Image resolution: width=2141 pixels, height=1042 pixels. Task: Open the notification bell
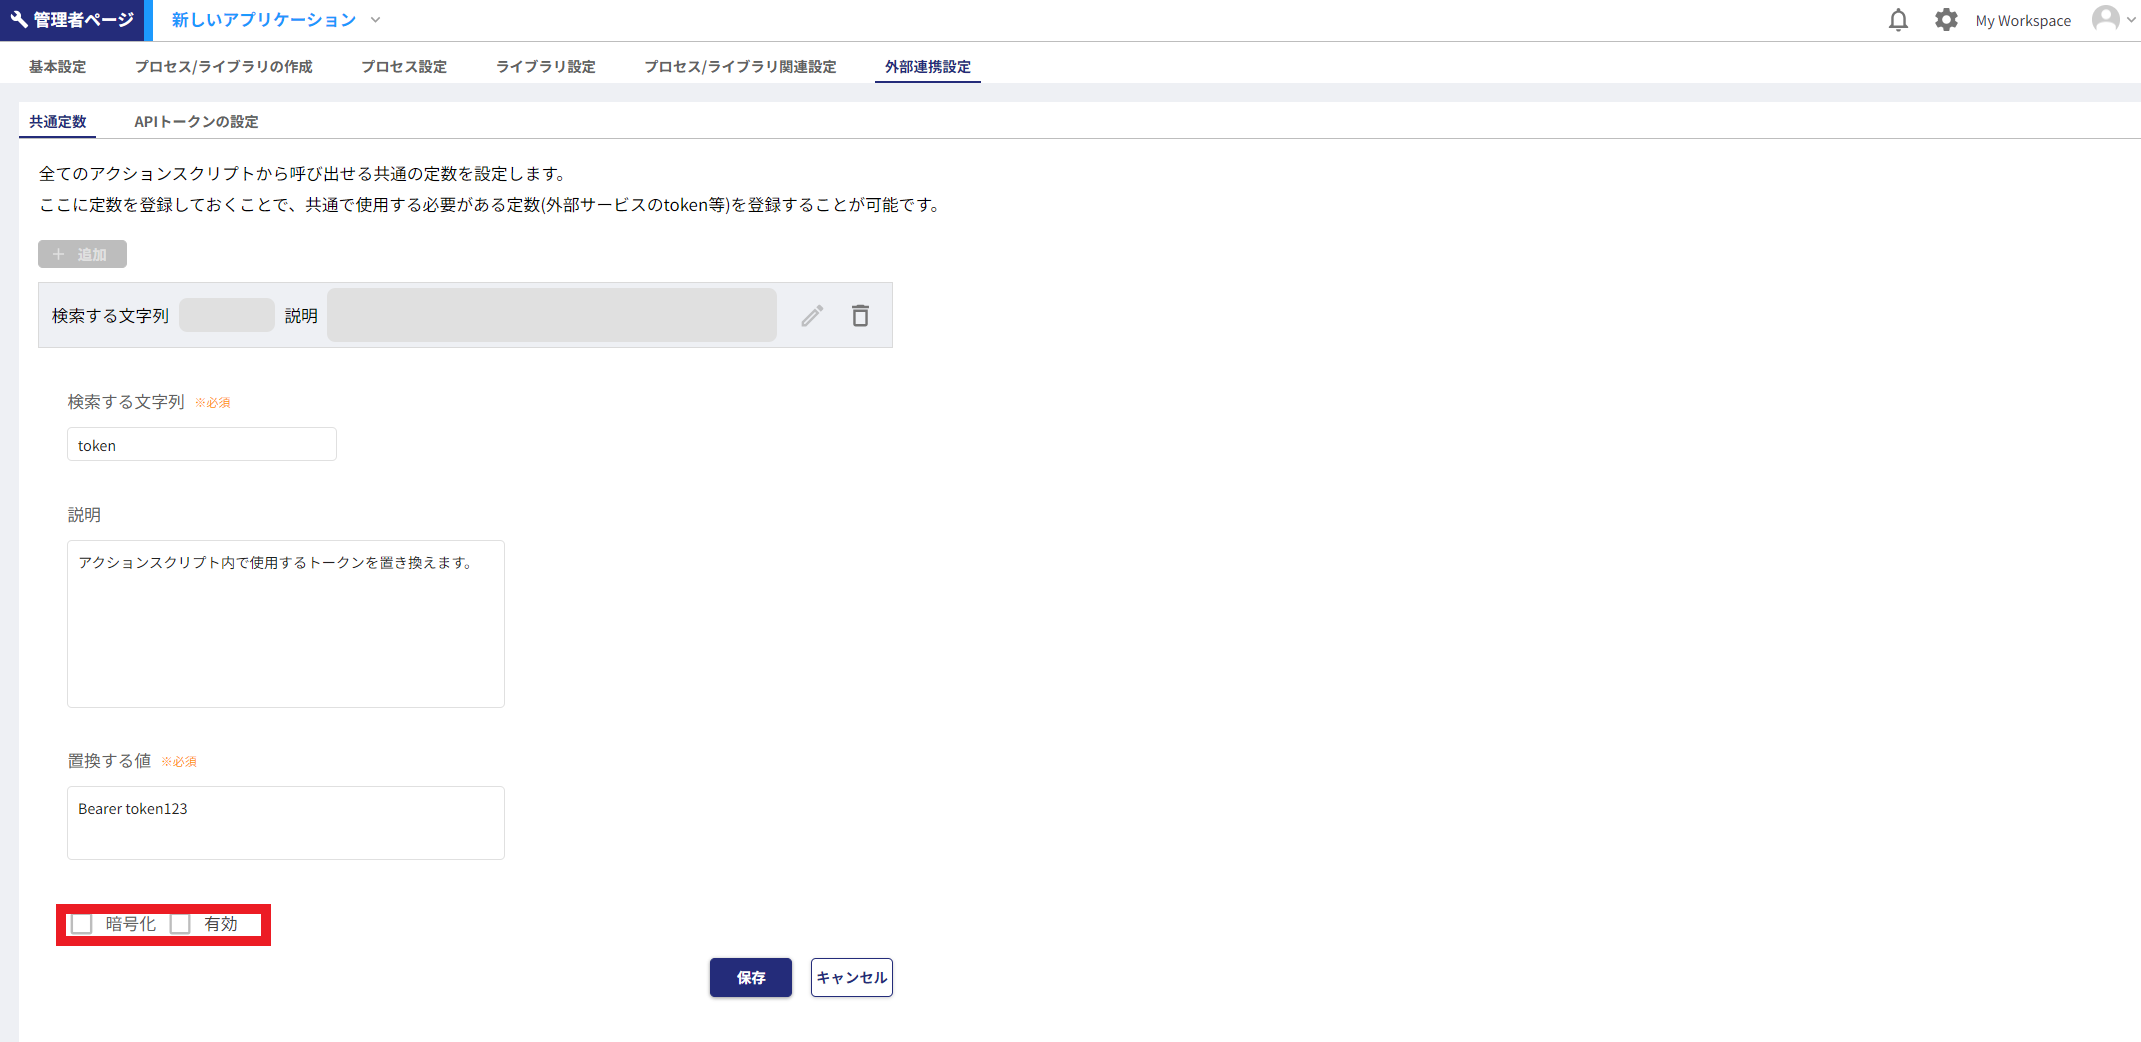[1898, 19]
